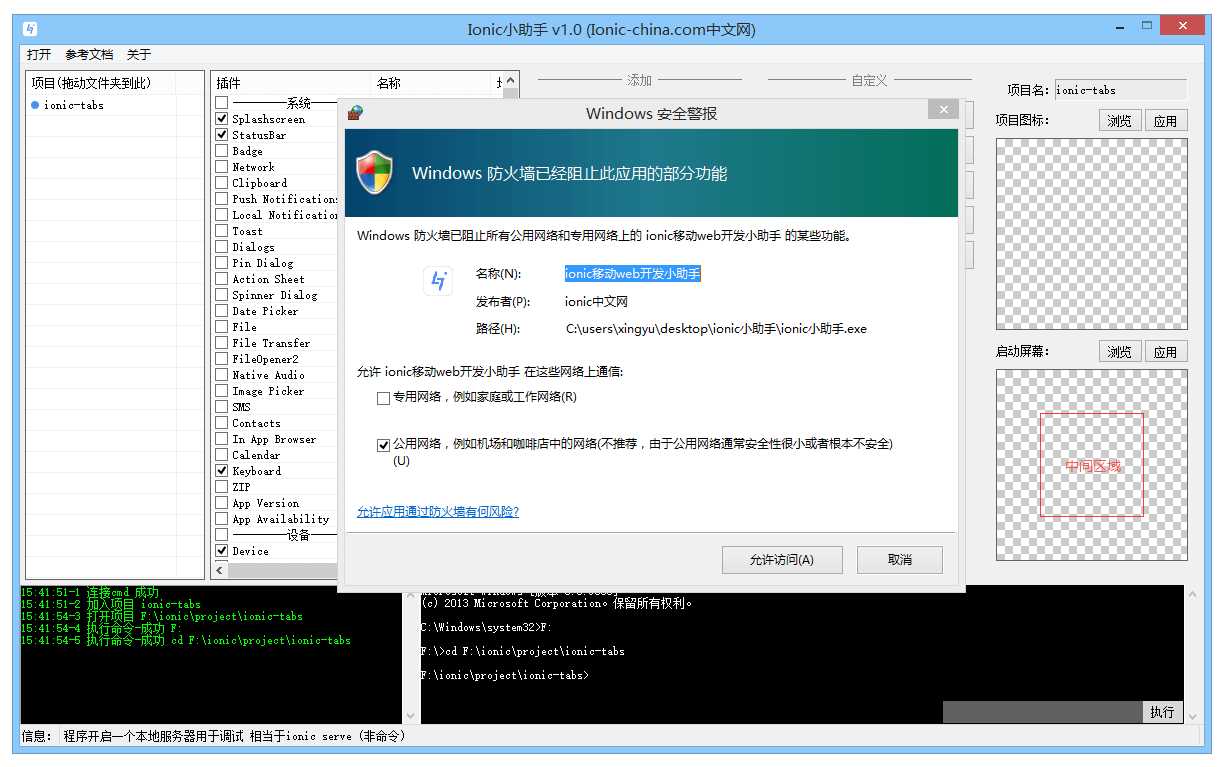Click the Ionic app icon in title bar
Image resolution: width=1229 pixels, height=767 pixels.
click(31, 28)
